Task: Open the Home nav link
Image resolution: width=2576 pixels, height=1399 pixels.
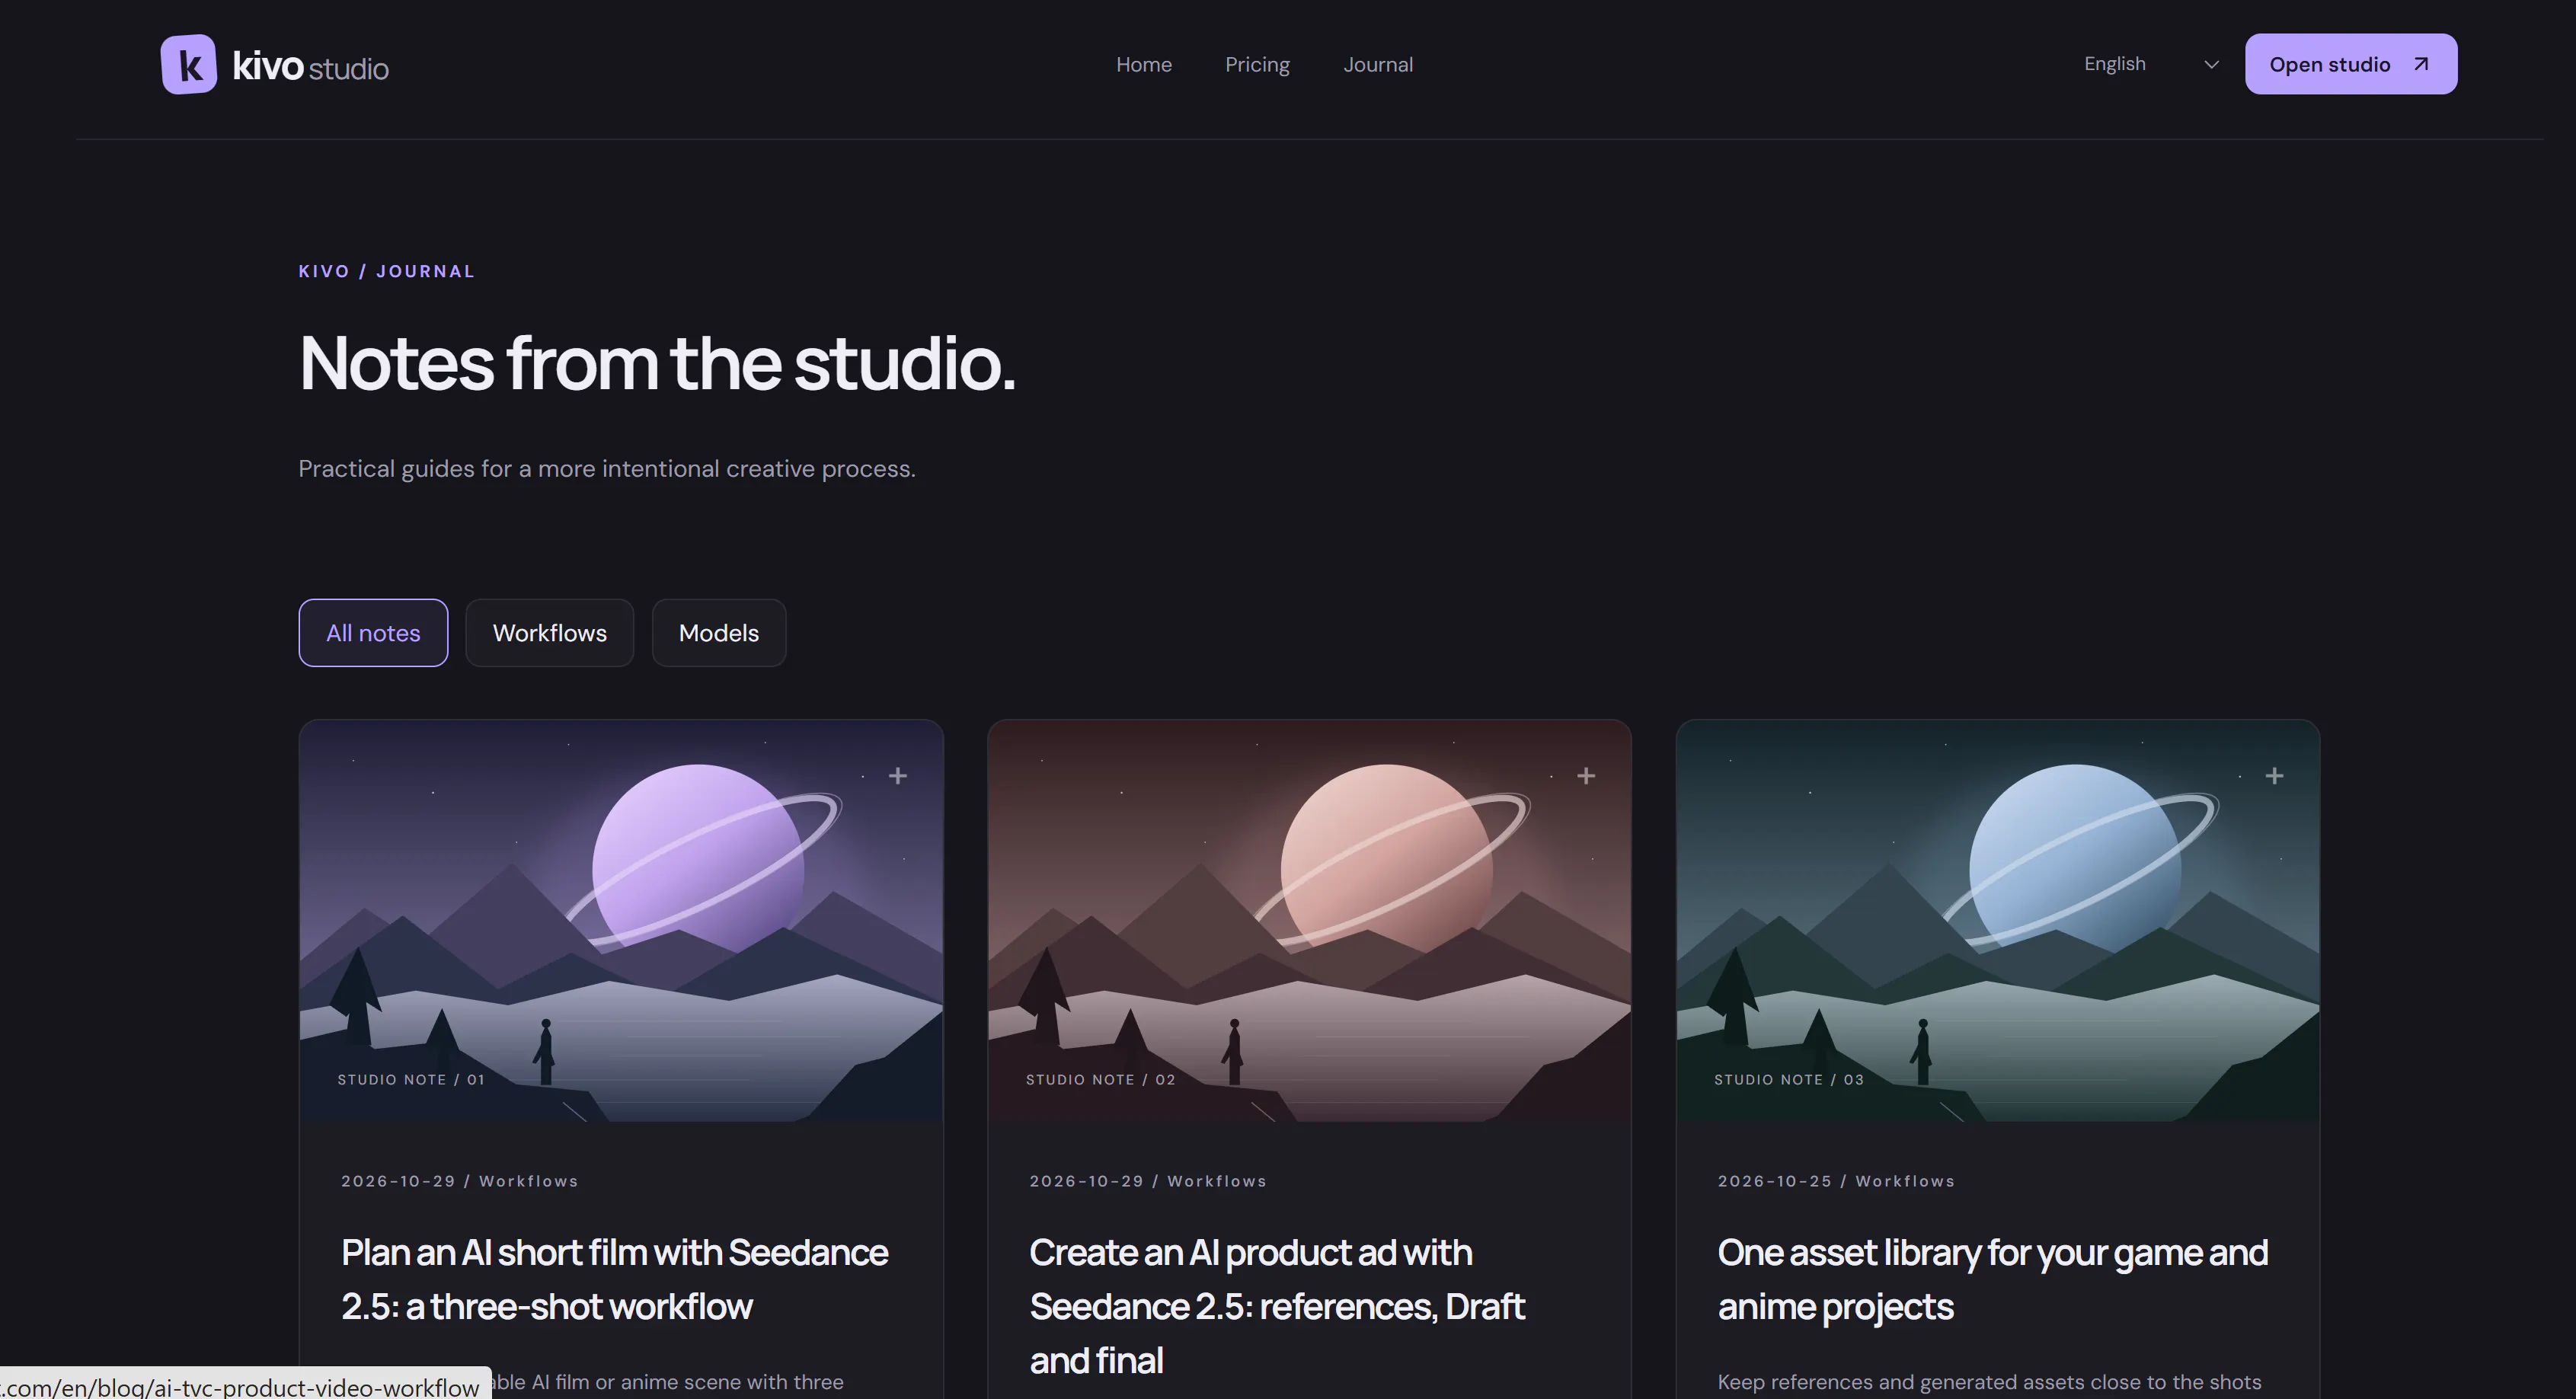Action: click(1144, 64)
